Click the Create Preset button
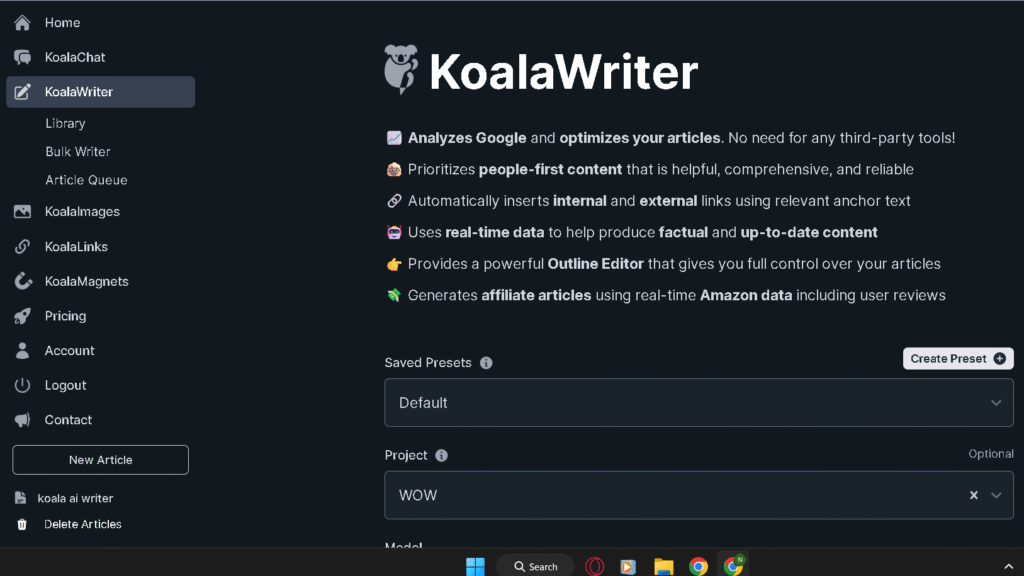Screen dimensions: 1024x576 pyautogui.click(x=957, y=358)
